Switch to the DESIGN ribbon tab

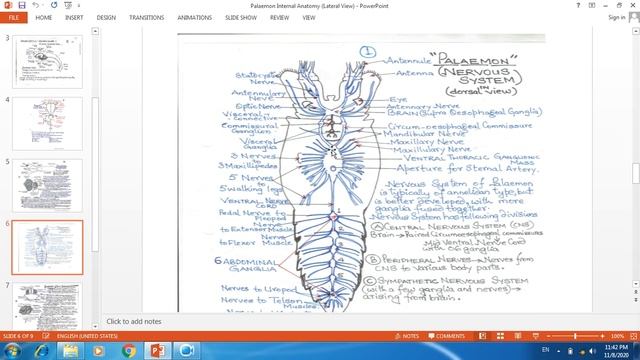point(106,18)
